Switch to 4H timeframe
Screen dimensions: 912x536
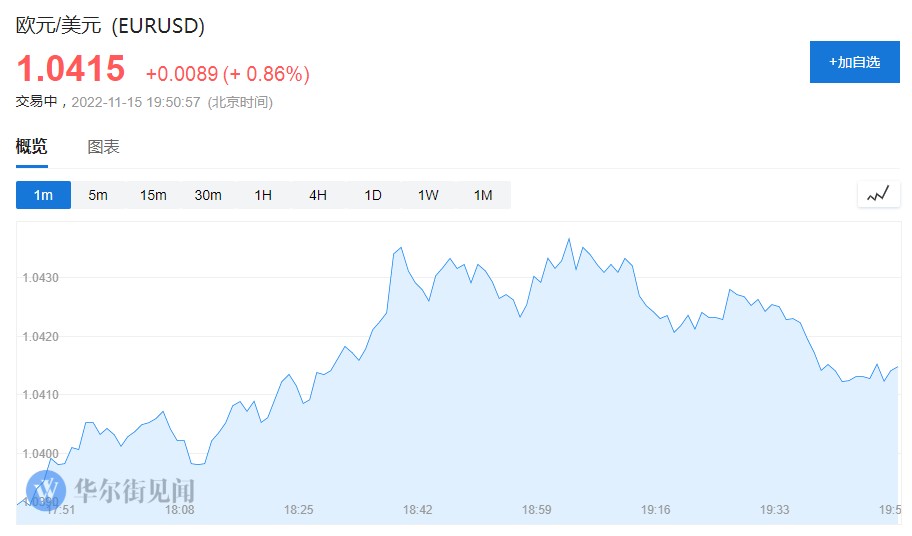click(318, 195)
